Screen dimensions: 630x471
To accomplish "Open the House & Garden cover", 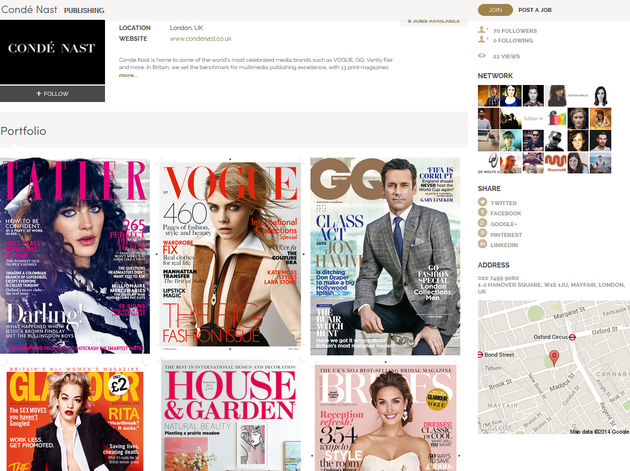I will [x=231, y=416].
